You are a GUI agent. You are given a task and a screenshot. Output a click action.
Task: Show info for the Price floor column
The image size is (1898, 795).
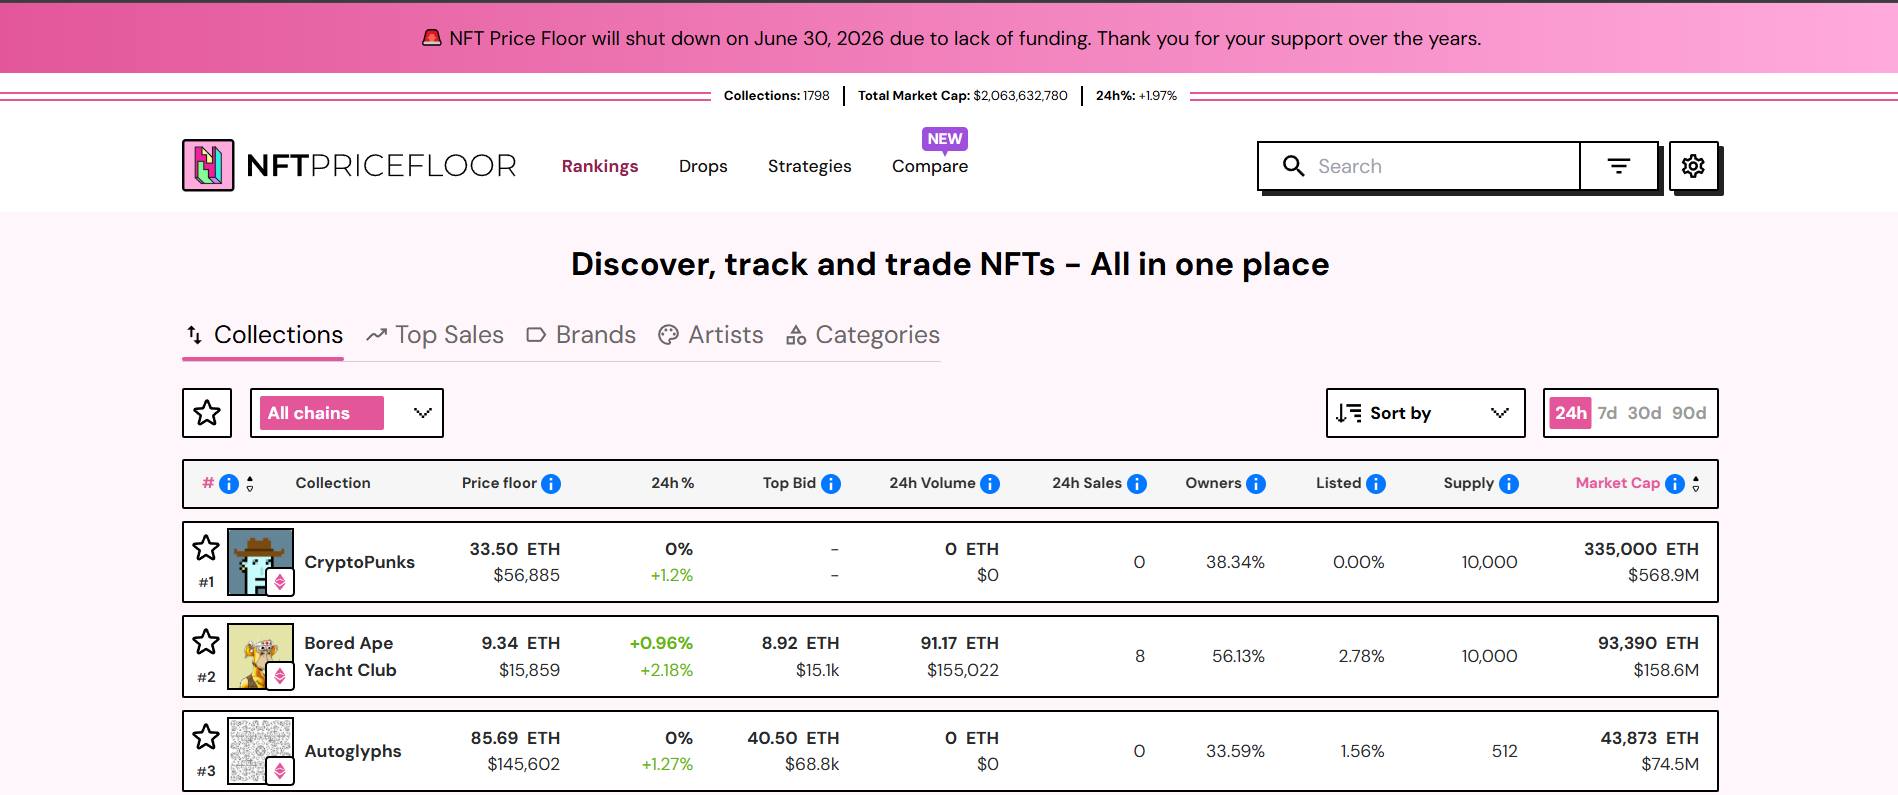pos(551,484)
